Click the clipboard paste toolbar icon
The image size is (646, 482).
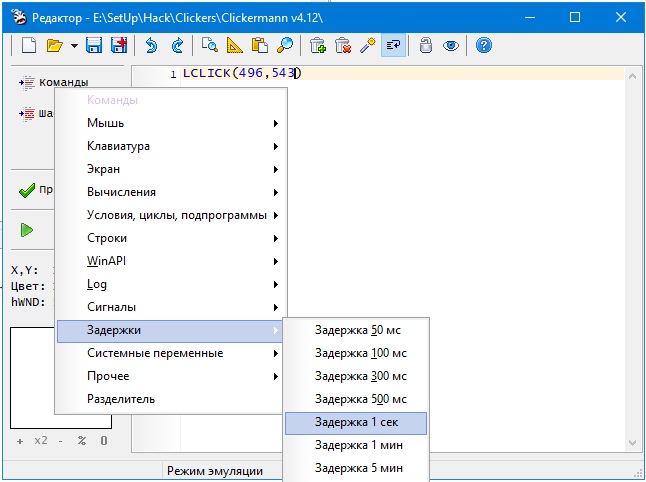(260, 45)
